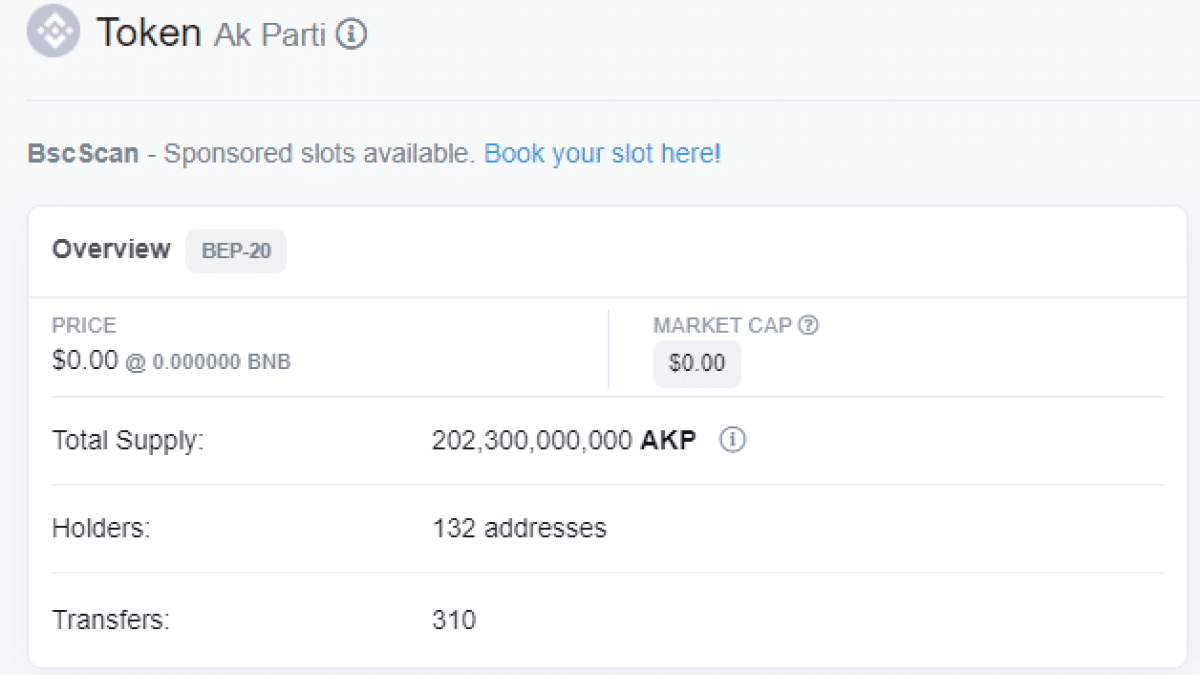
Task: Click the AKP token symbol
Action: tap(668, 440)
